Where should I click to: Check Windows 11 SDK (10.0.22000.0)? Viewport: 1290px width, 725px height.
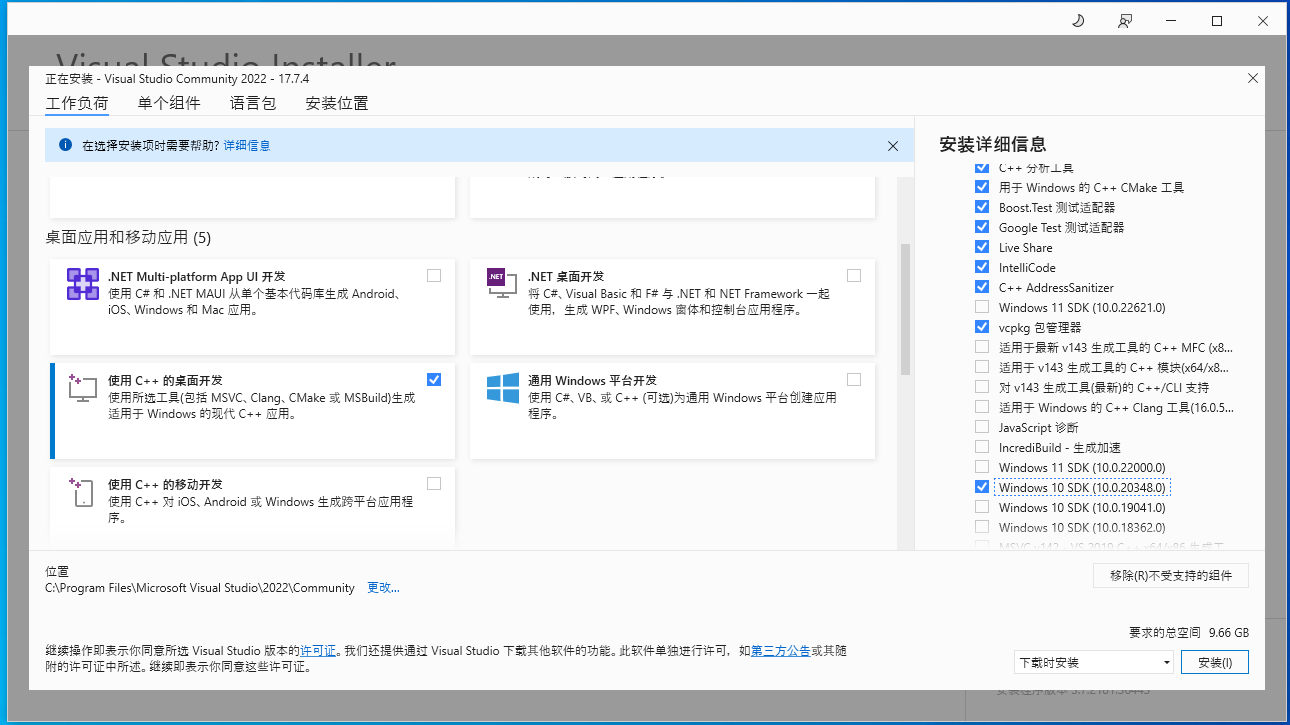(981, 467)
